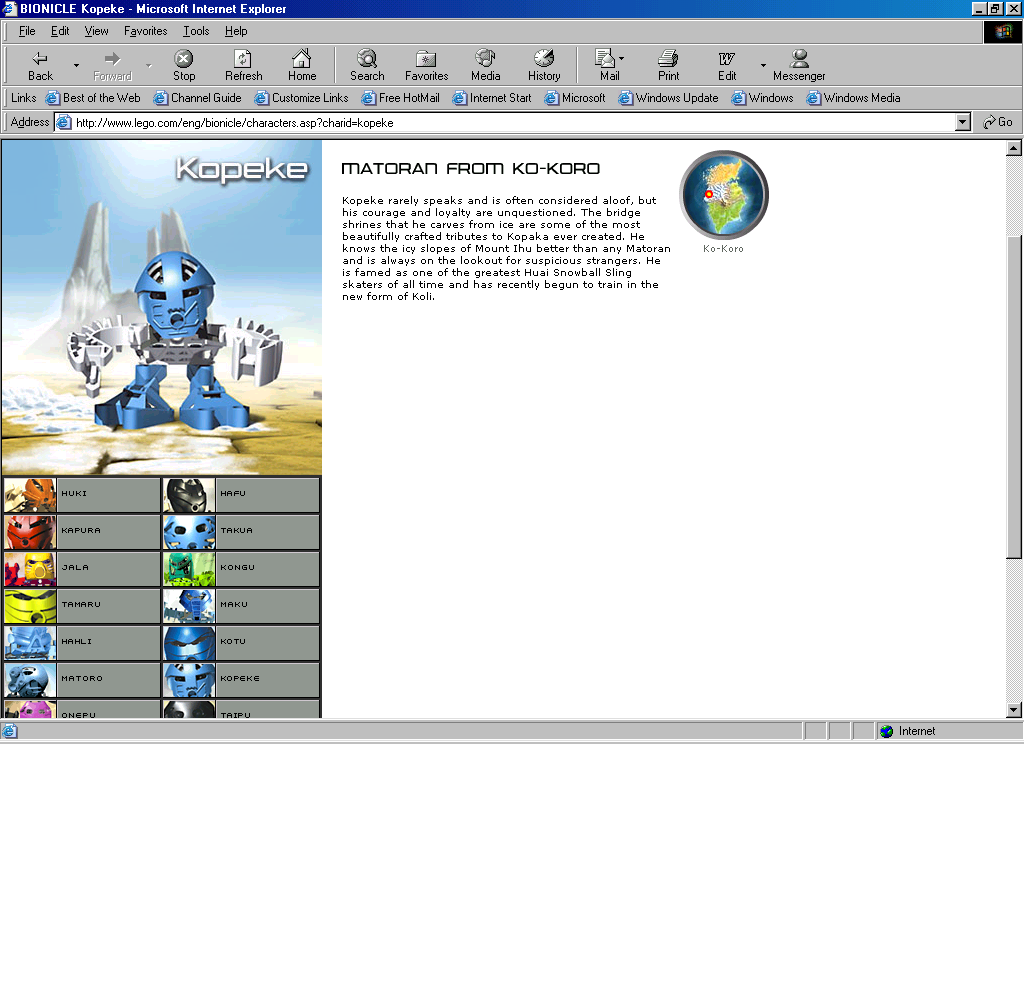Click the MATORO name label

[x=82, y=678]
